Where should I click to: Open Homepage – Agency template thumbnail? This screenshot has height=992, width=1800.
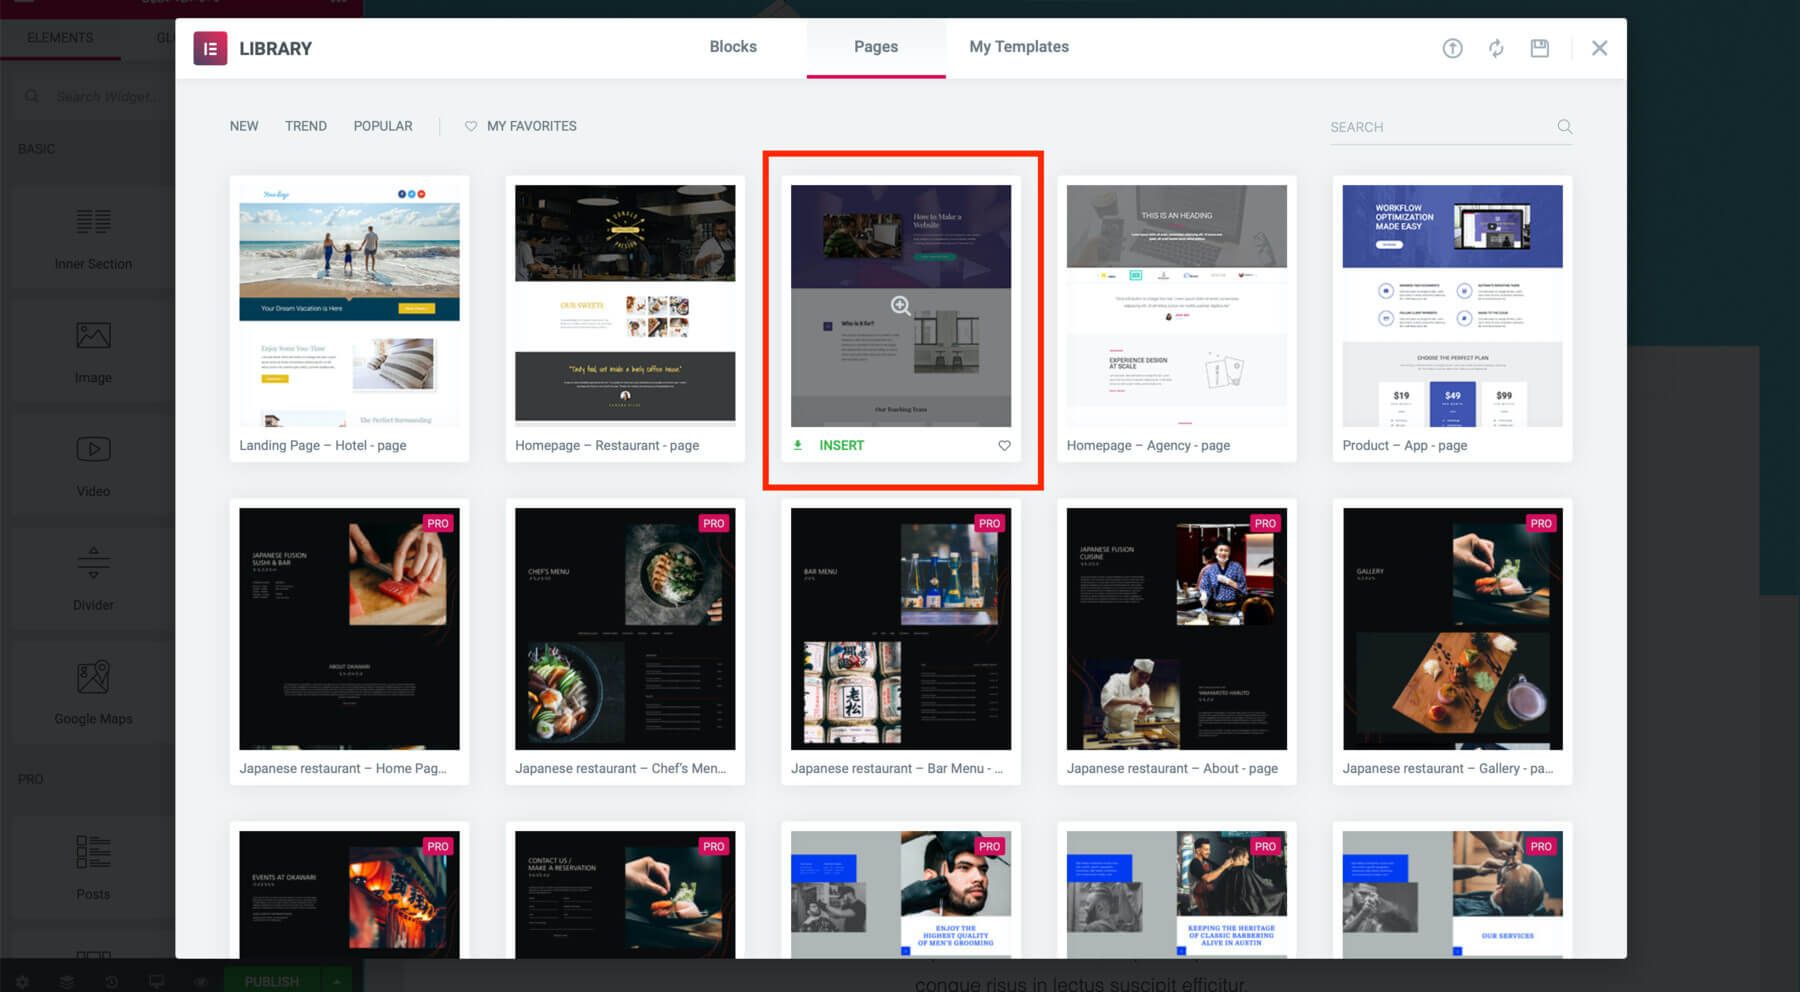(x=1177, y=305)
